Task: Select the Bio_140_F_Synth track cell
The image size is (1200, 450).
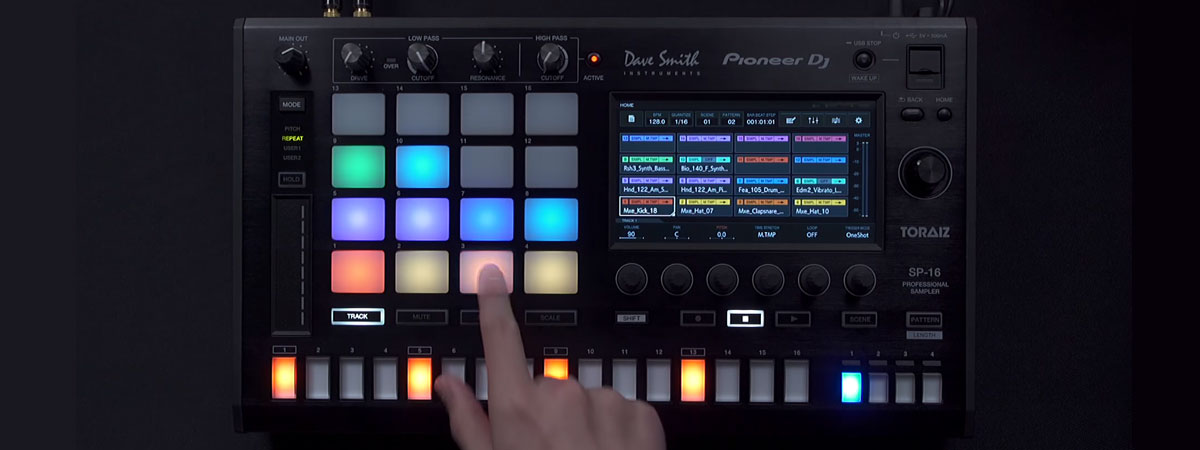Action: pyautogui.click(x=705, y=163)
